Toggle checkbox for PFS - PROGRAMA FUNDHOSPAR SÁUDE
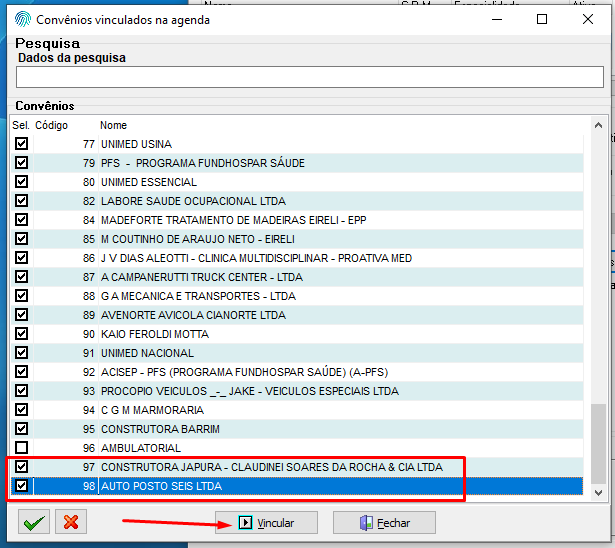615x548 pixels. click(x=22, y=162)
